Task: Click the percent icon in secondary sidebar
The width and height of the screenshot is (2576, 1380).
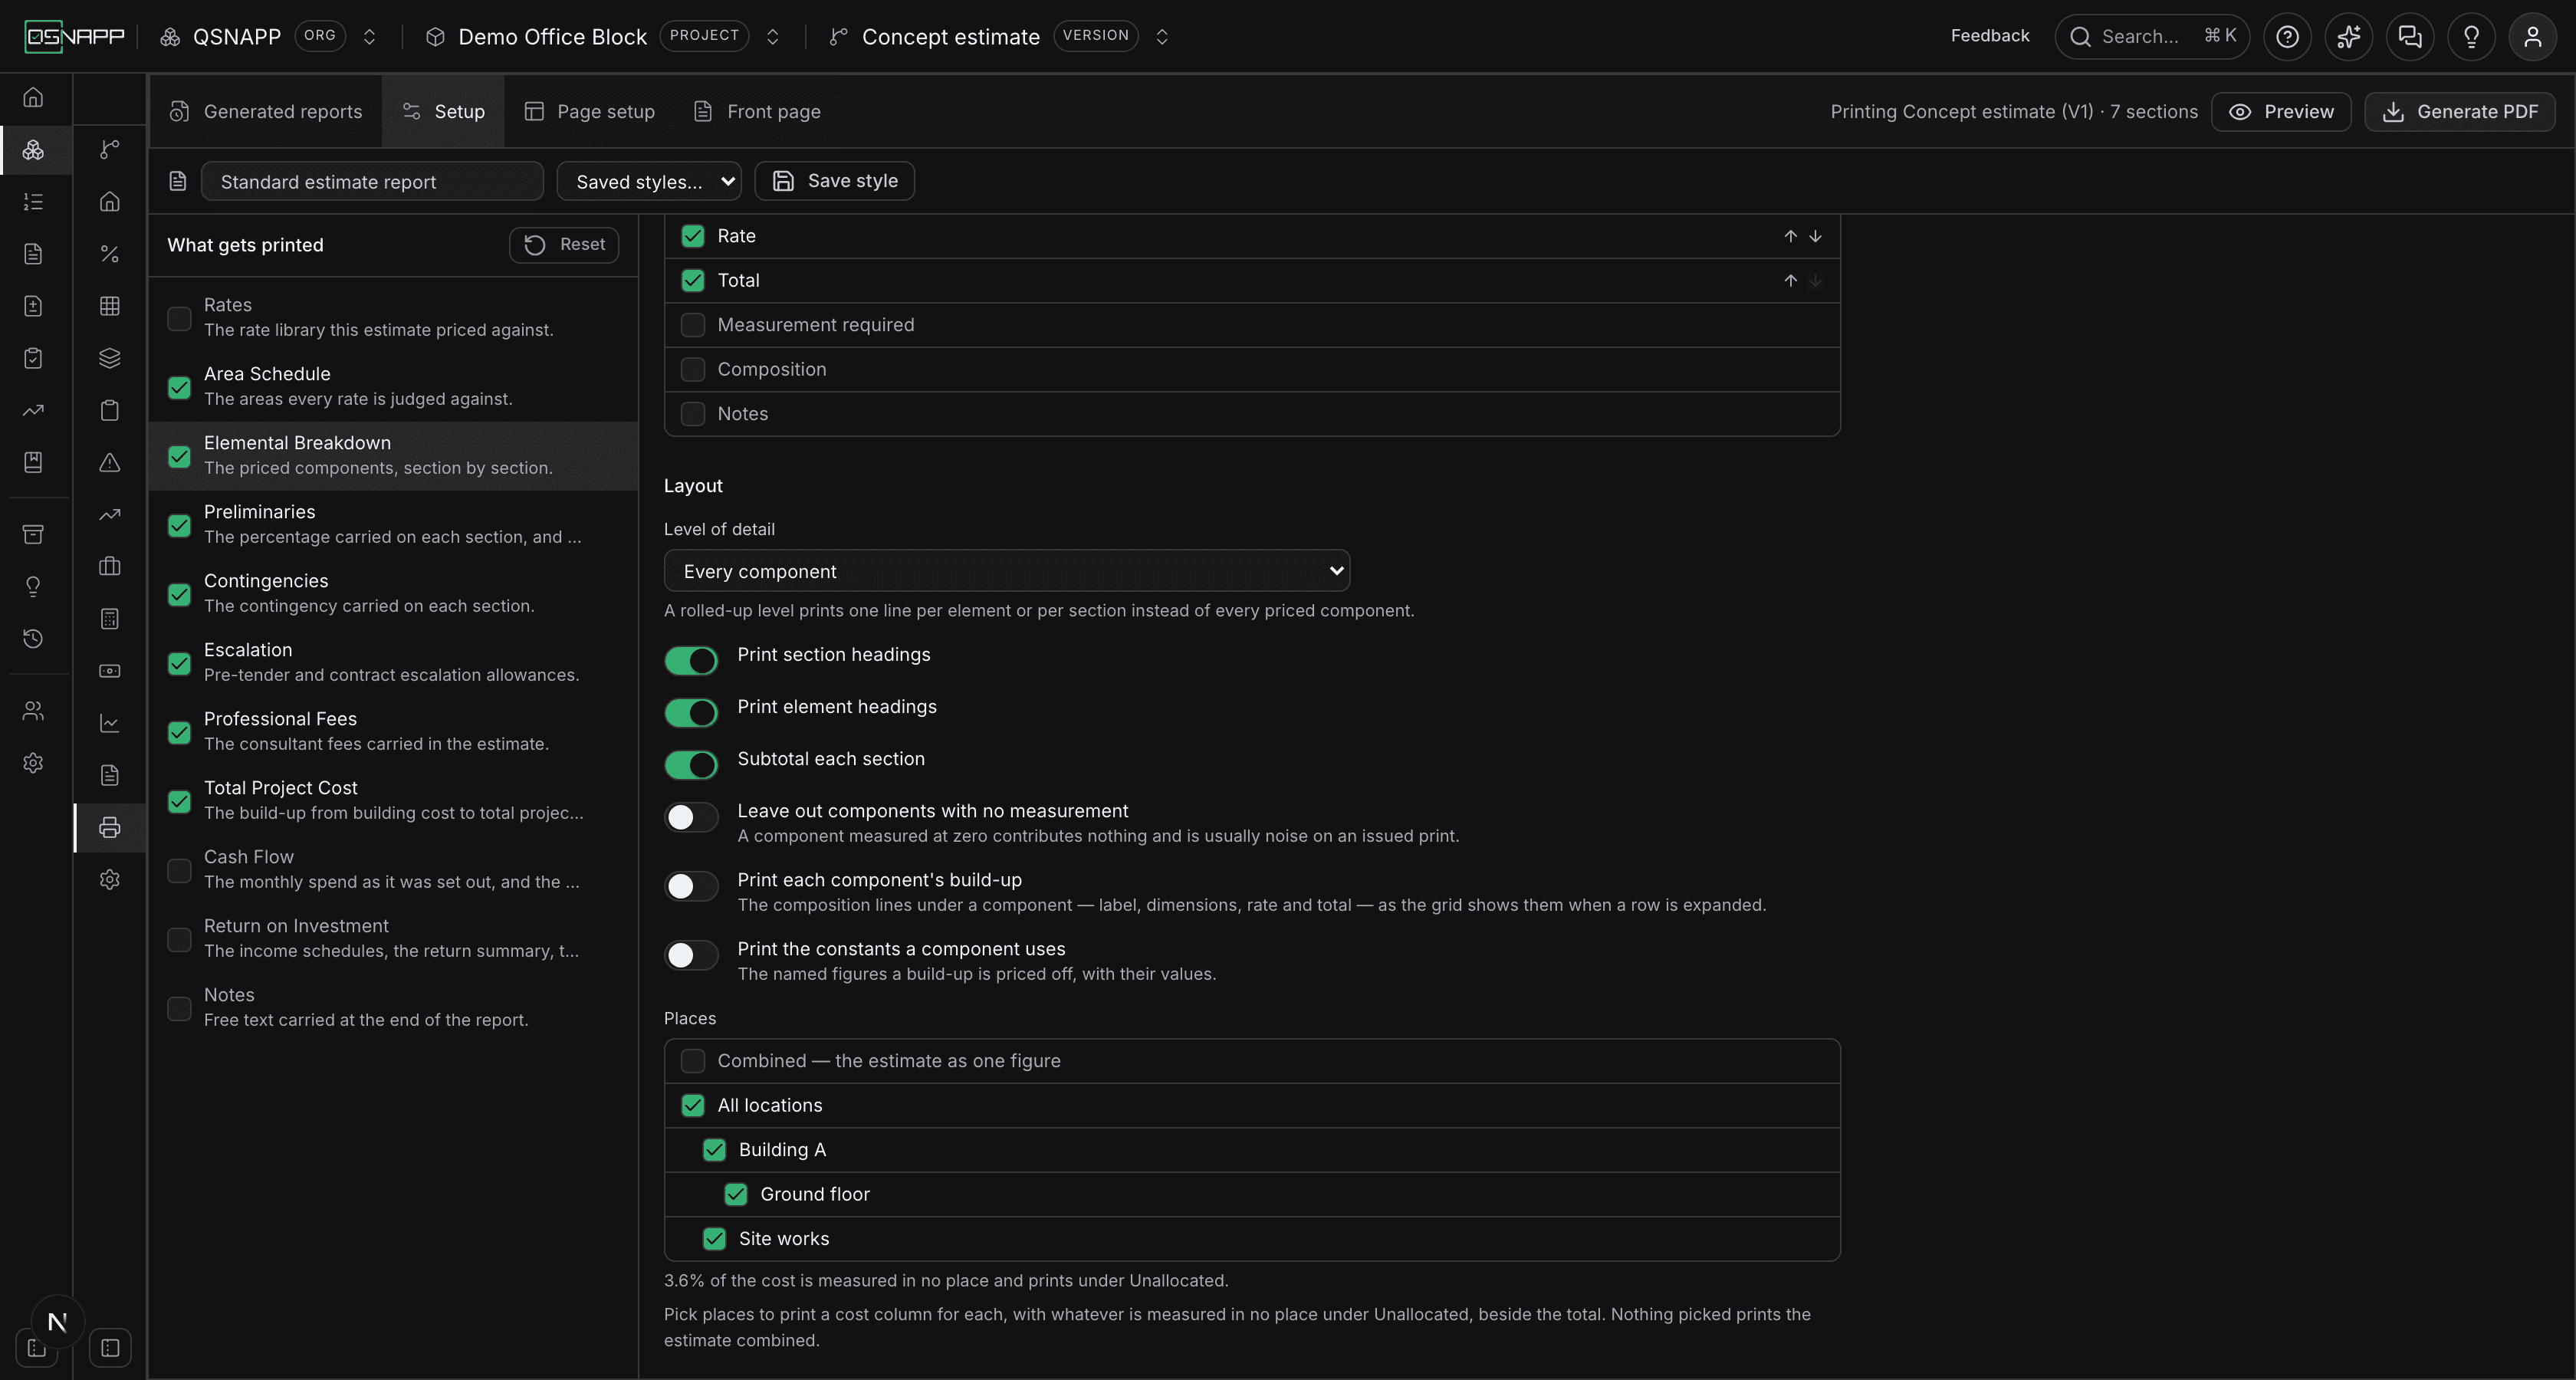Action: click(110, 254)
